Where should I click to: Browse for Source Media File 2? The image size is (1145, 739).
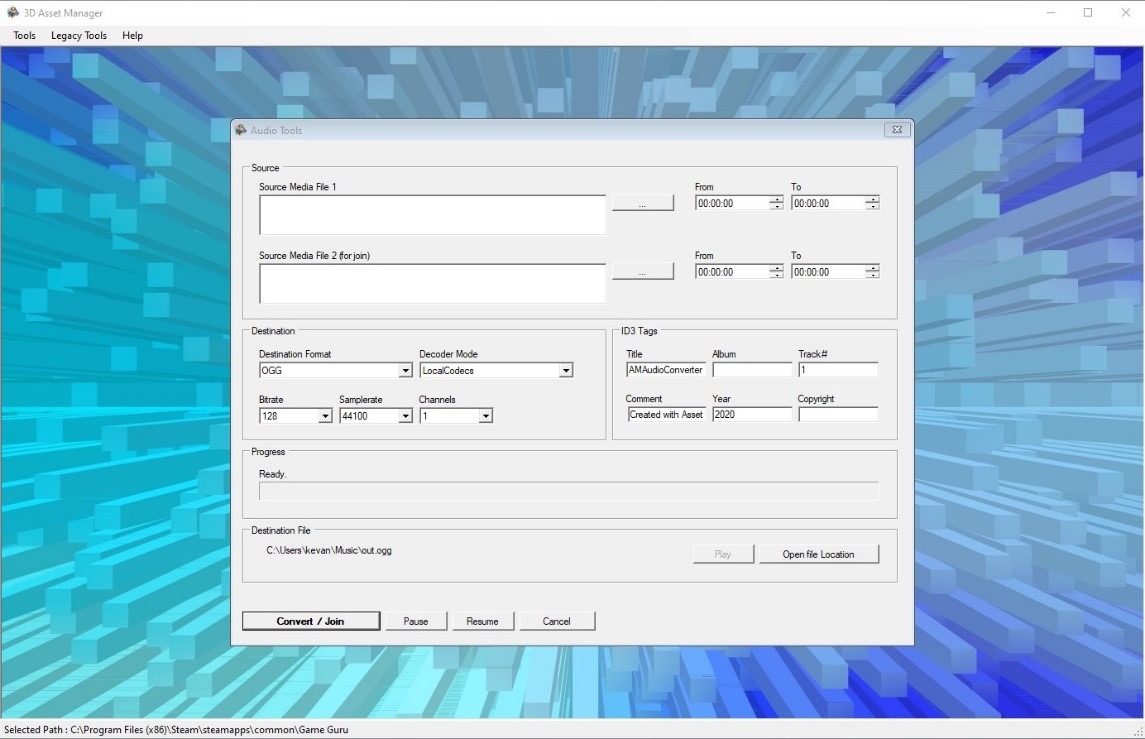(642, 272)
